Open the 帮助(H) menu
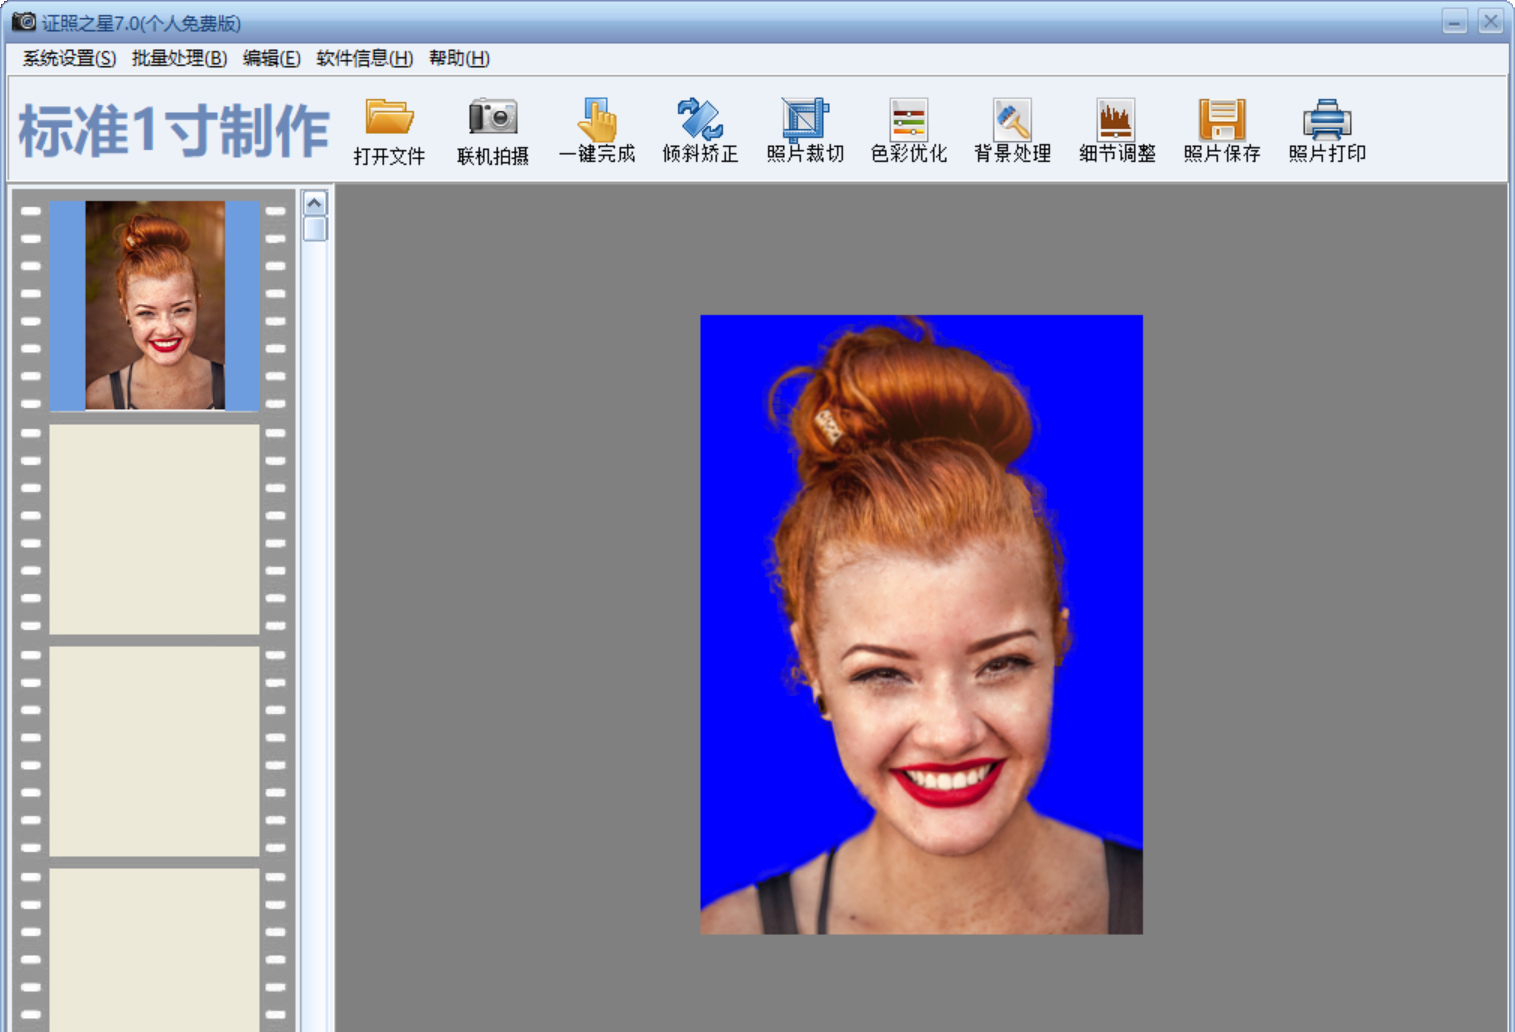 [x=459, y=58]
